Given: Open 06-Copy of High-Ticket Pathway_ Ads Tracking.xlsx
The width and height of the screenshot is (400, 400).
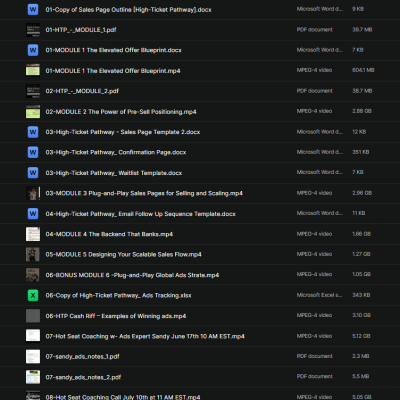Looking at the screenshot, I should (x=118, y=295).
